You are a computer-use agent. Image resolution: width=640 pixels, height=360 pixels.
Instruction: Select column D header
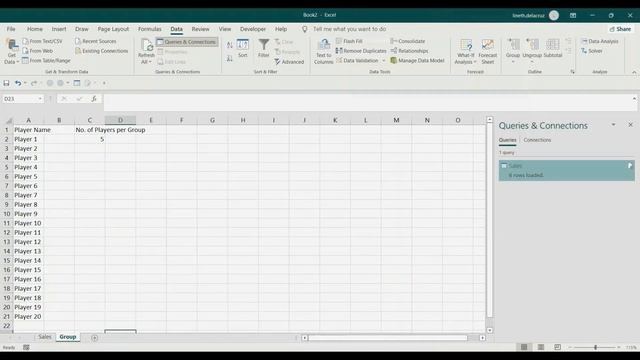120,120
